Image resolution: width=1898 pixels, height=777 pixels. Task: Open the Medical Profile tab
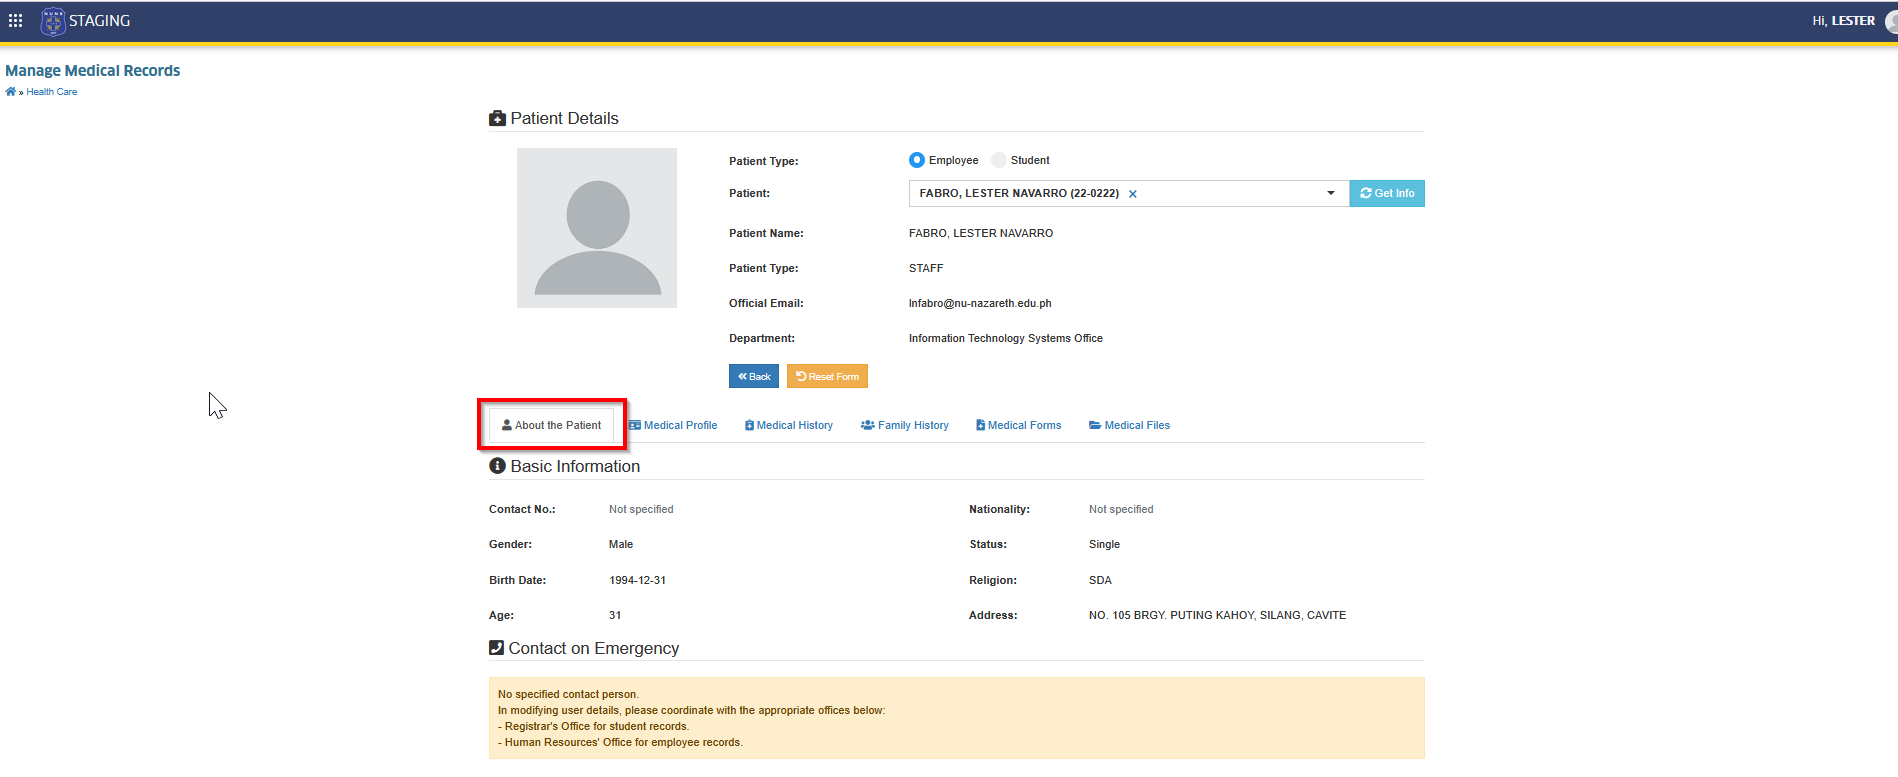[x=673, y=425]
